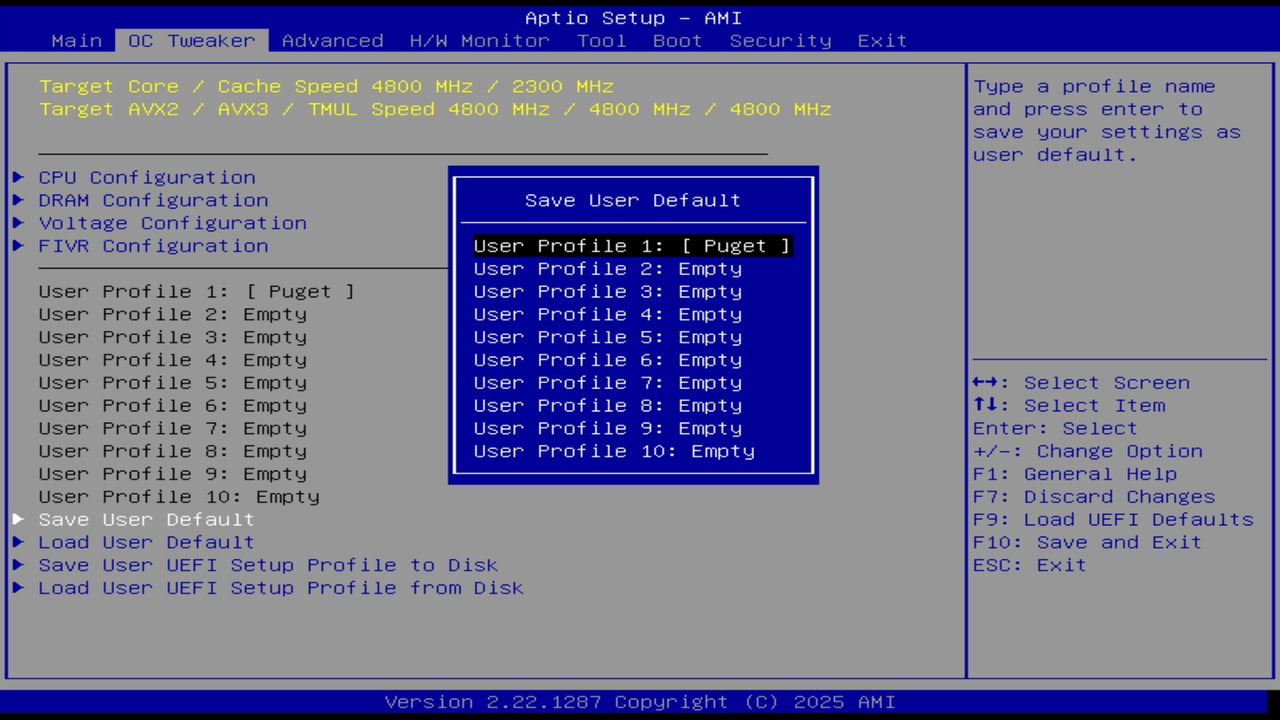Select the OC Tweaker tab
The image size is (1280, 720).
192,41
